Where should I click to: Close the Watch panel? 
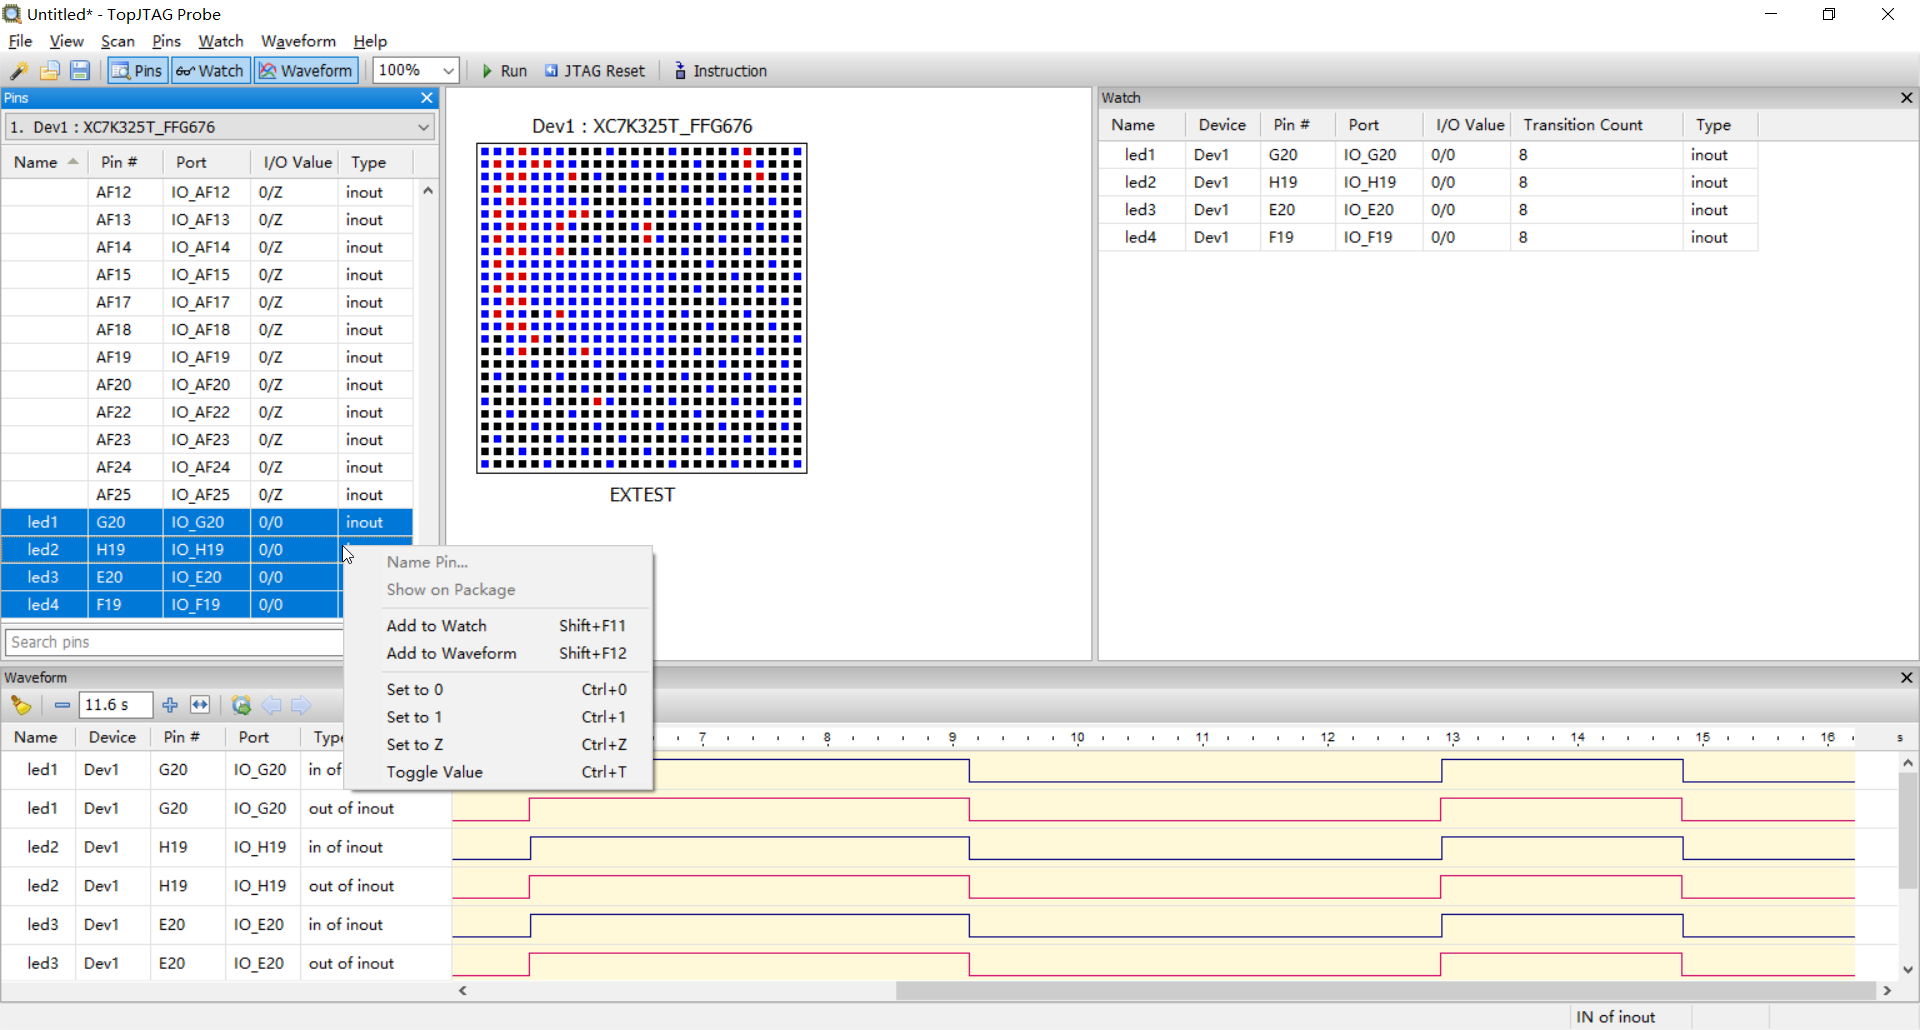[x=1906, y=98]
